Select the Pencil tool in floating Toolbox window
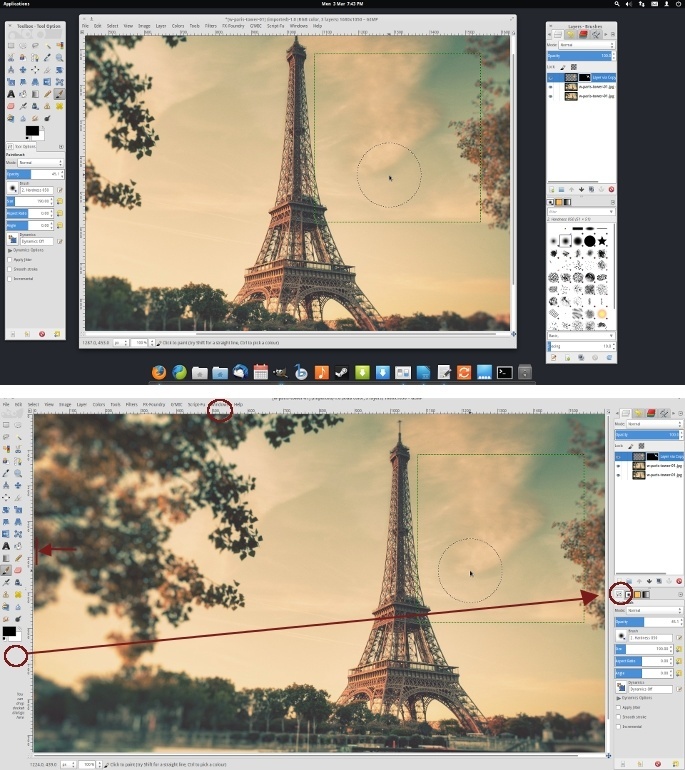Viewport: 685px width, 770px height. pyautogui.click(x=47, y=94)
